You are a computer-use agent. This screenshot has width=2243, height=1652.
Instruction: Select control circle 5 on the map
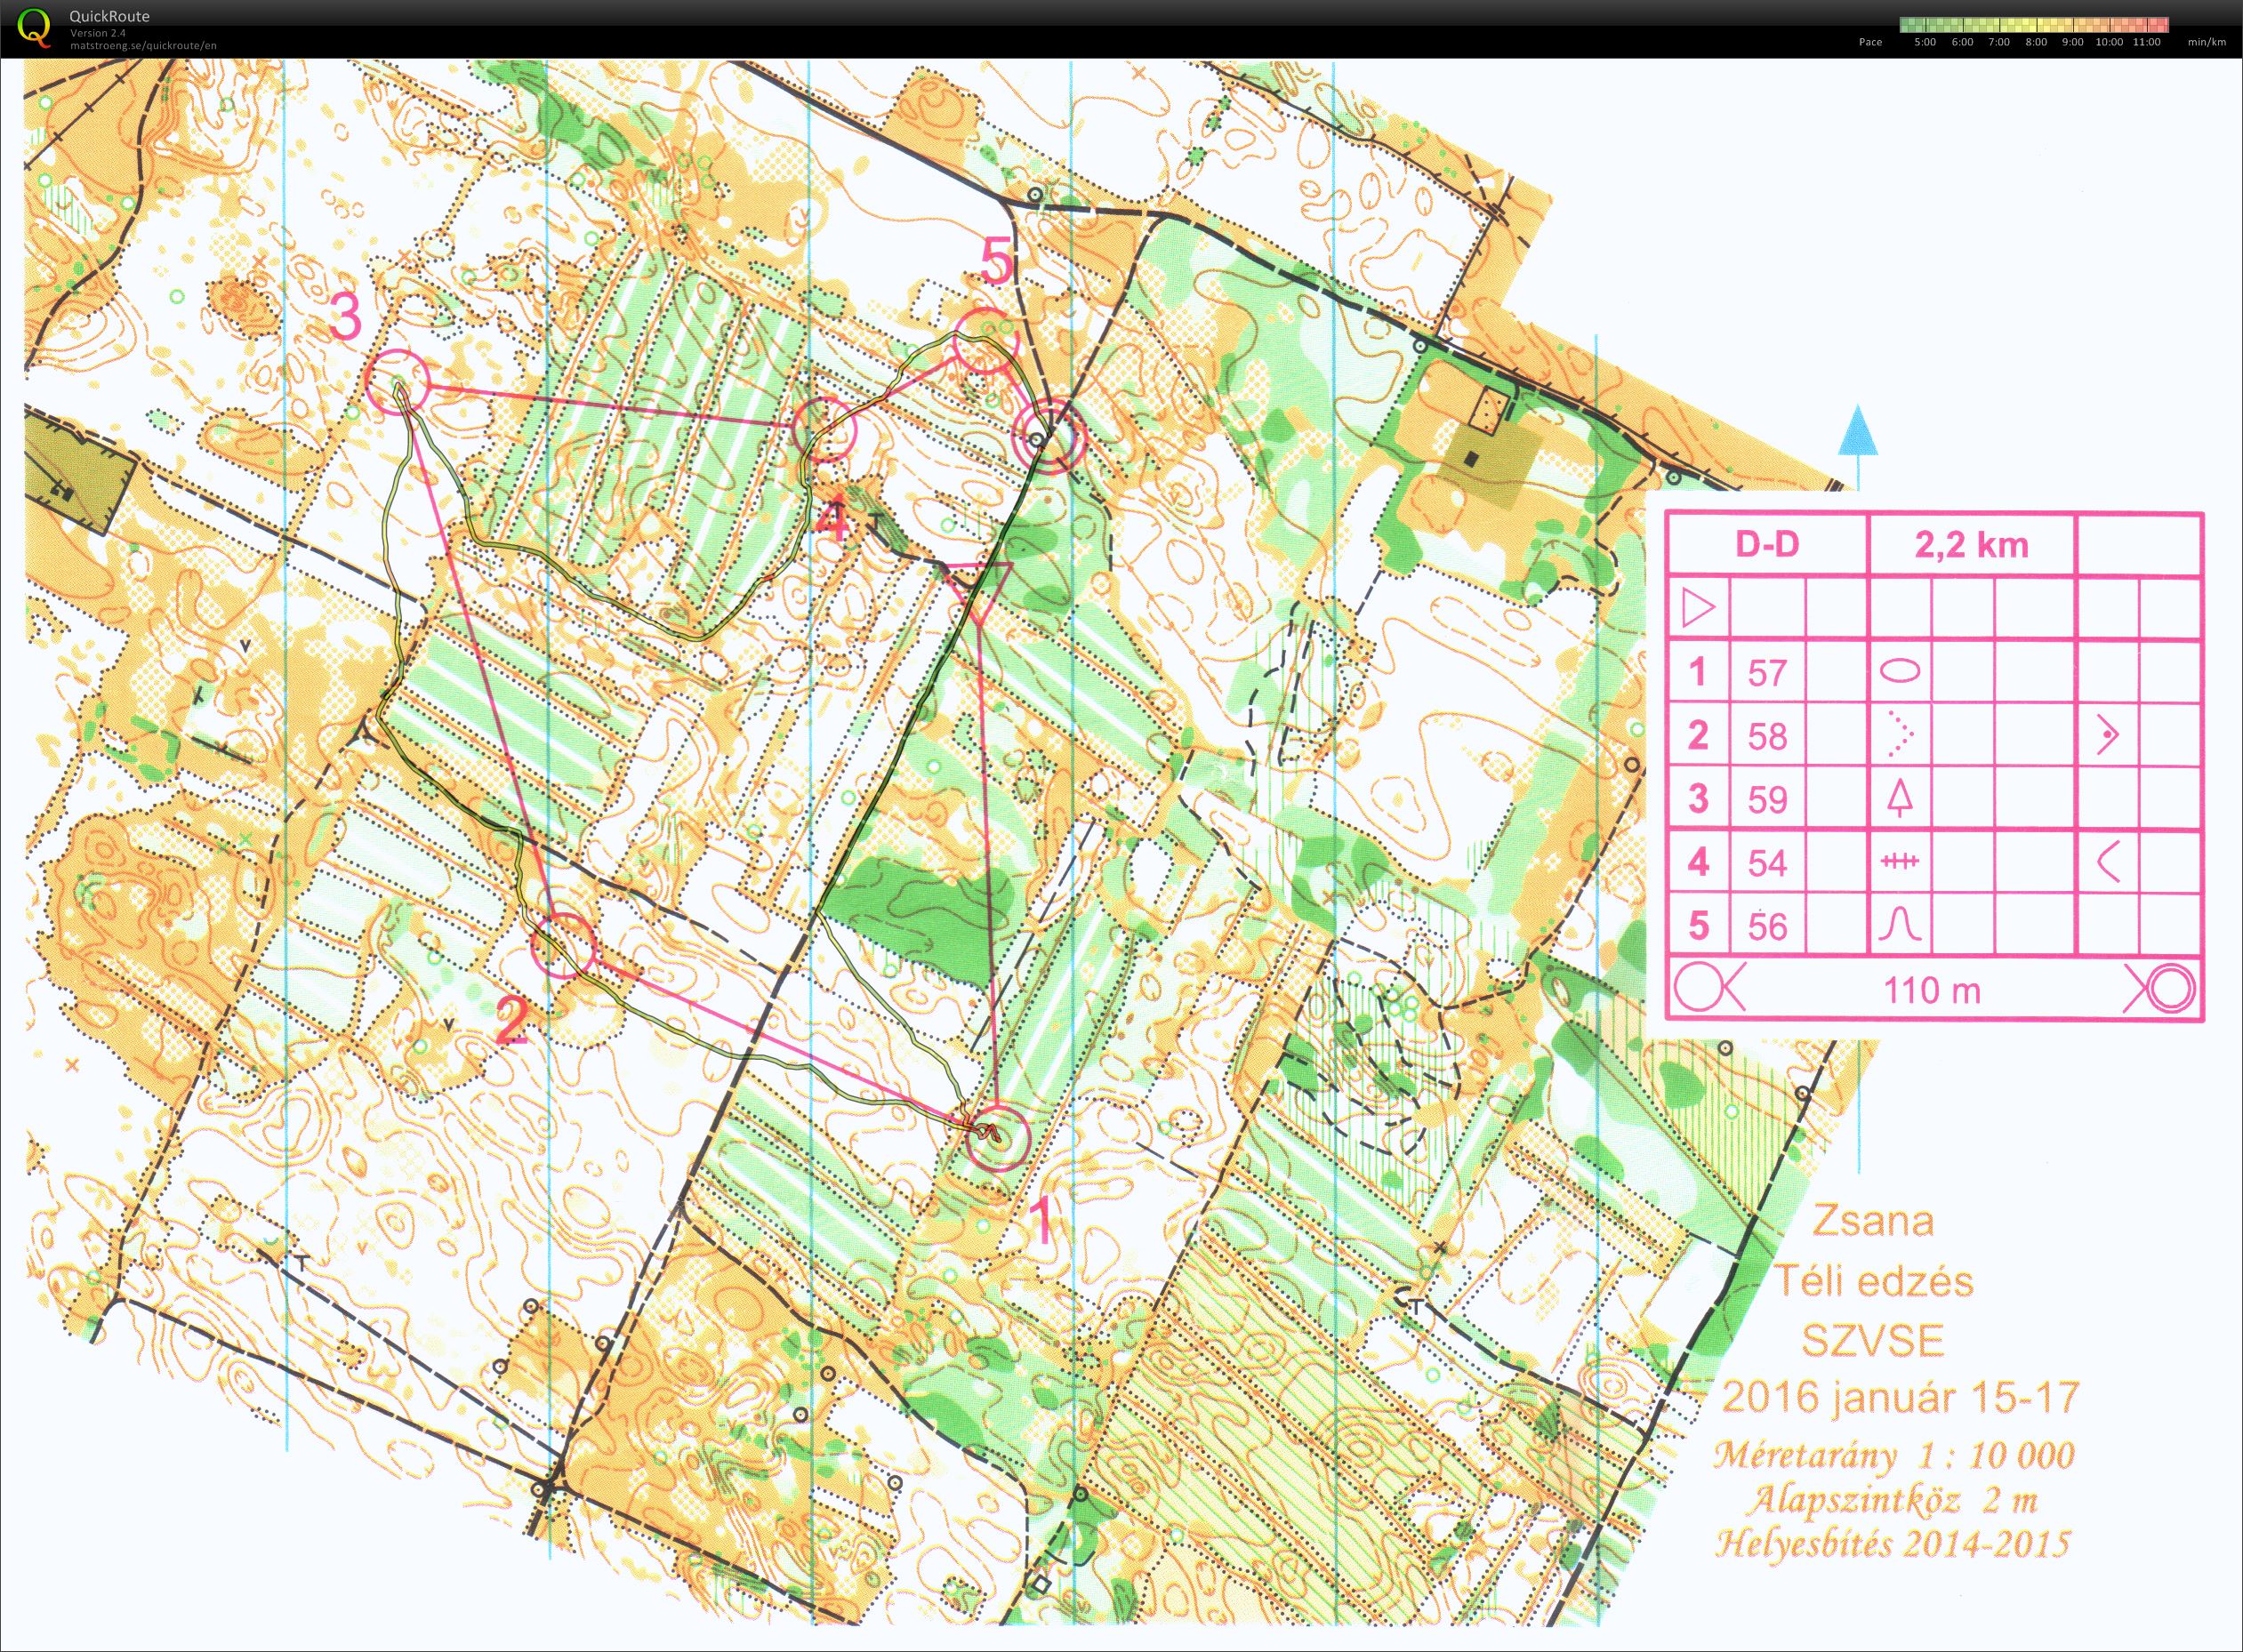pos(985,342)
